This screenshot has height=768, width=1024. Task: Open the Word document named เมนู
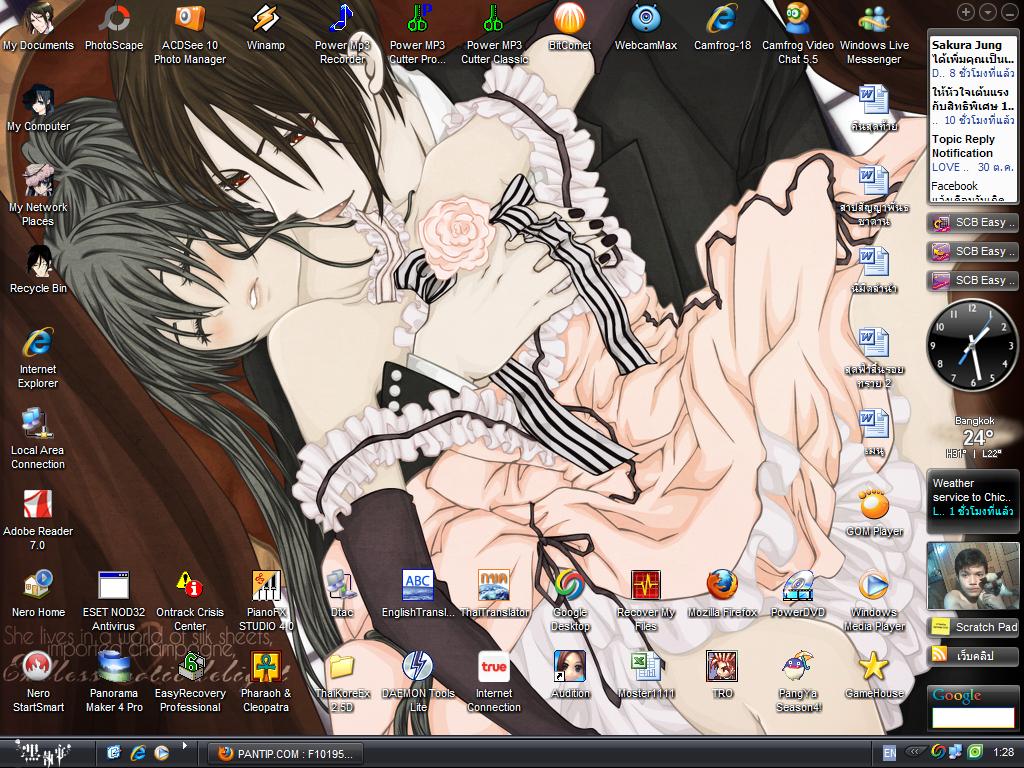(x=874, y=432)
